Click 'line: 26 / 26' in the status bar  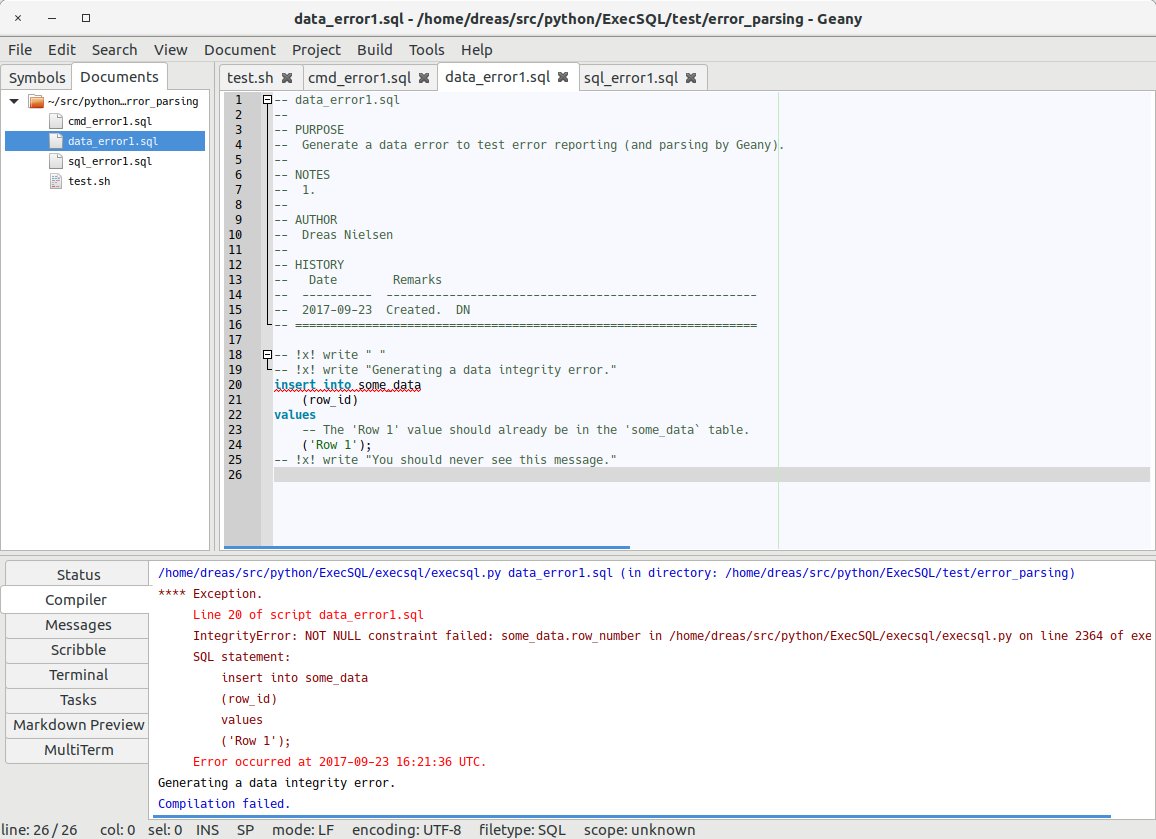point(40,829)
